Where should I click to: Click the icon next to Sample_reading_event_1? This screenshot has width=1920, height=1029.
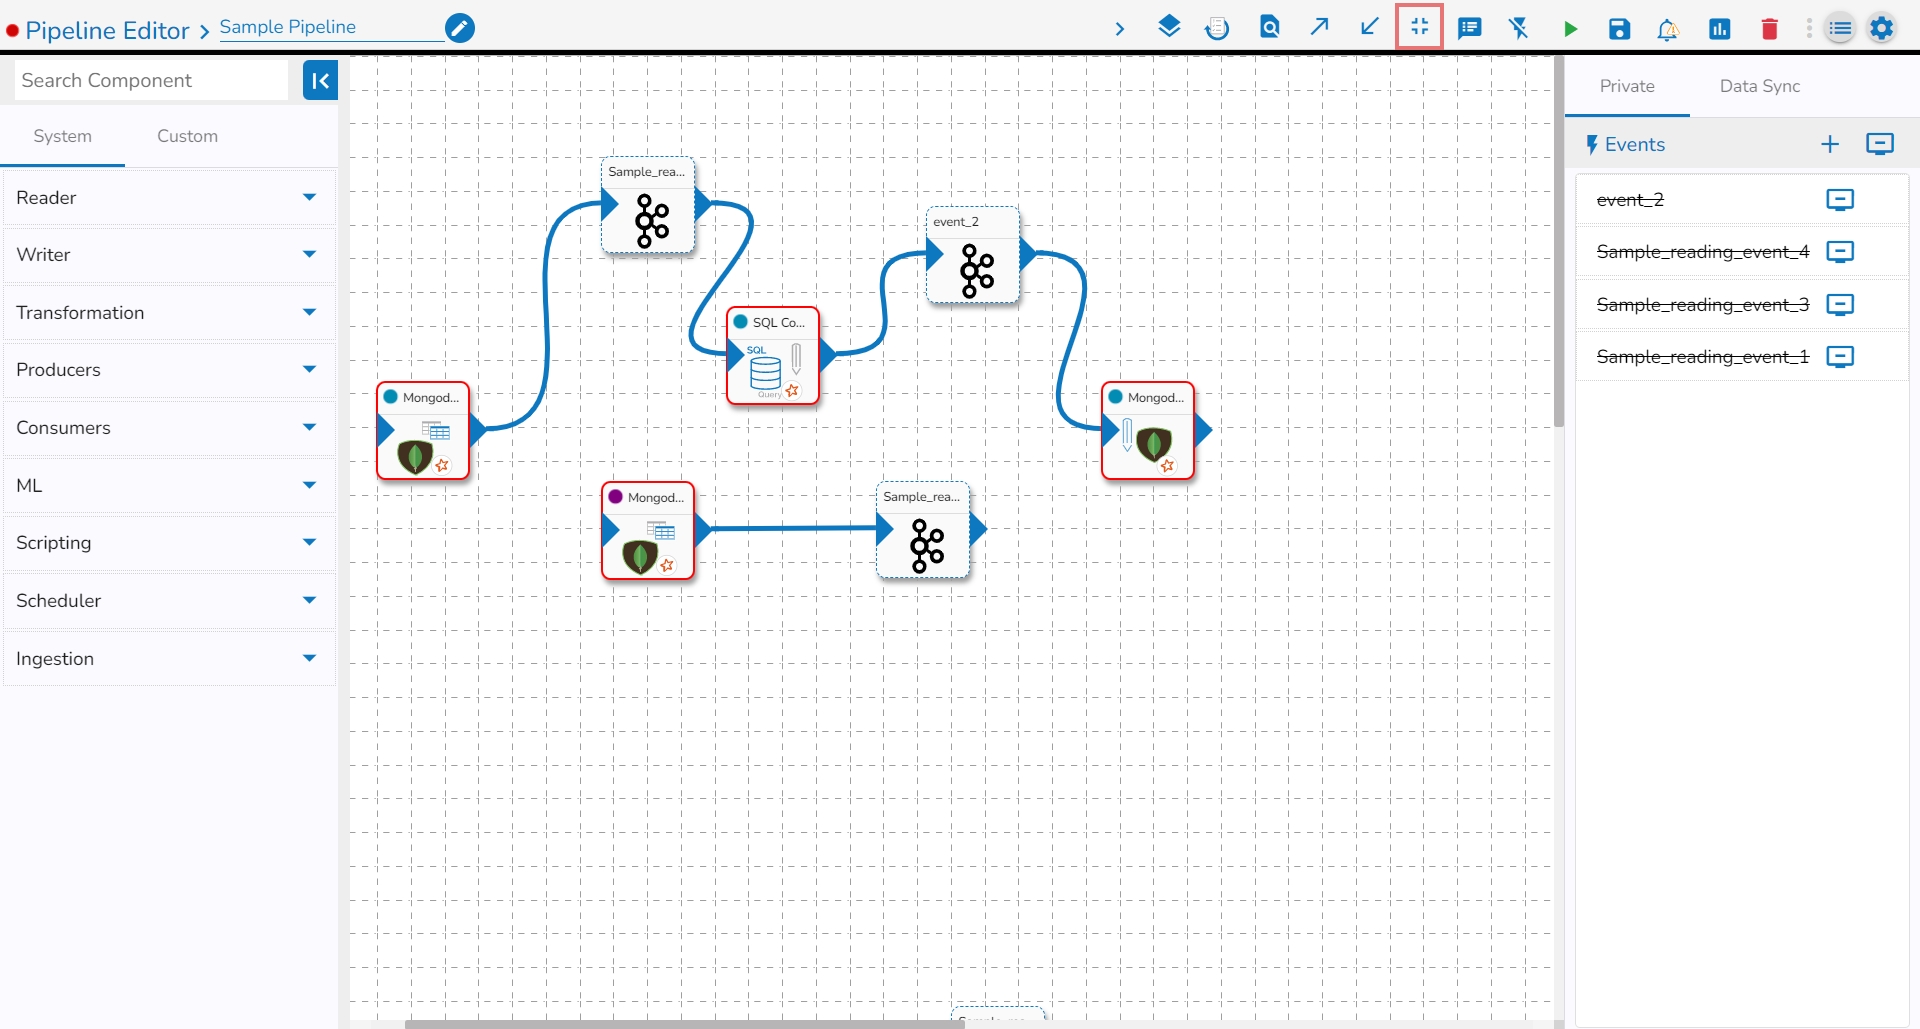point(1840,357)
